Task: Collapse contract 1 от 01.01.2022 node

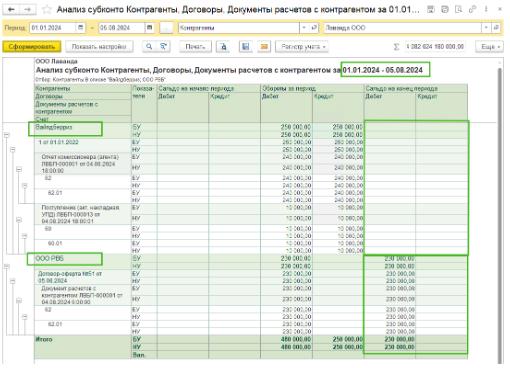Action: (13, 150)
